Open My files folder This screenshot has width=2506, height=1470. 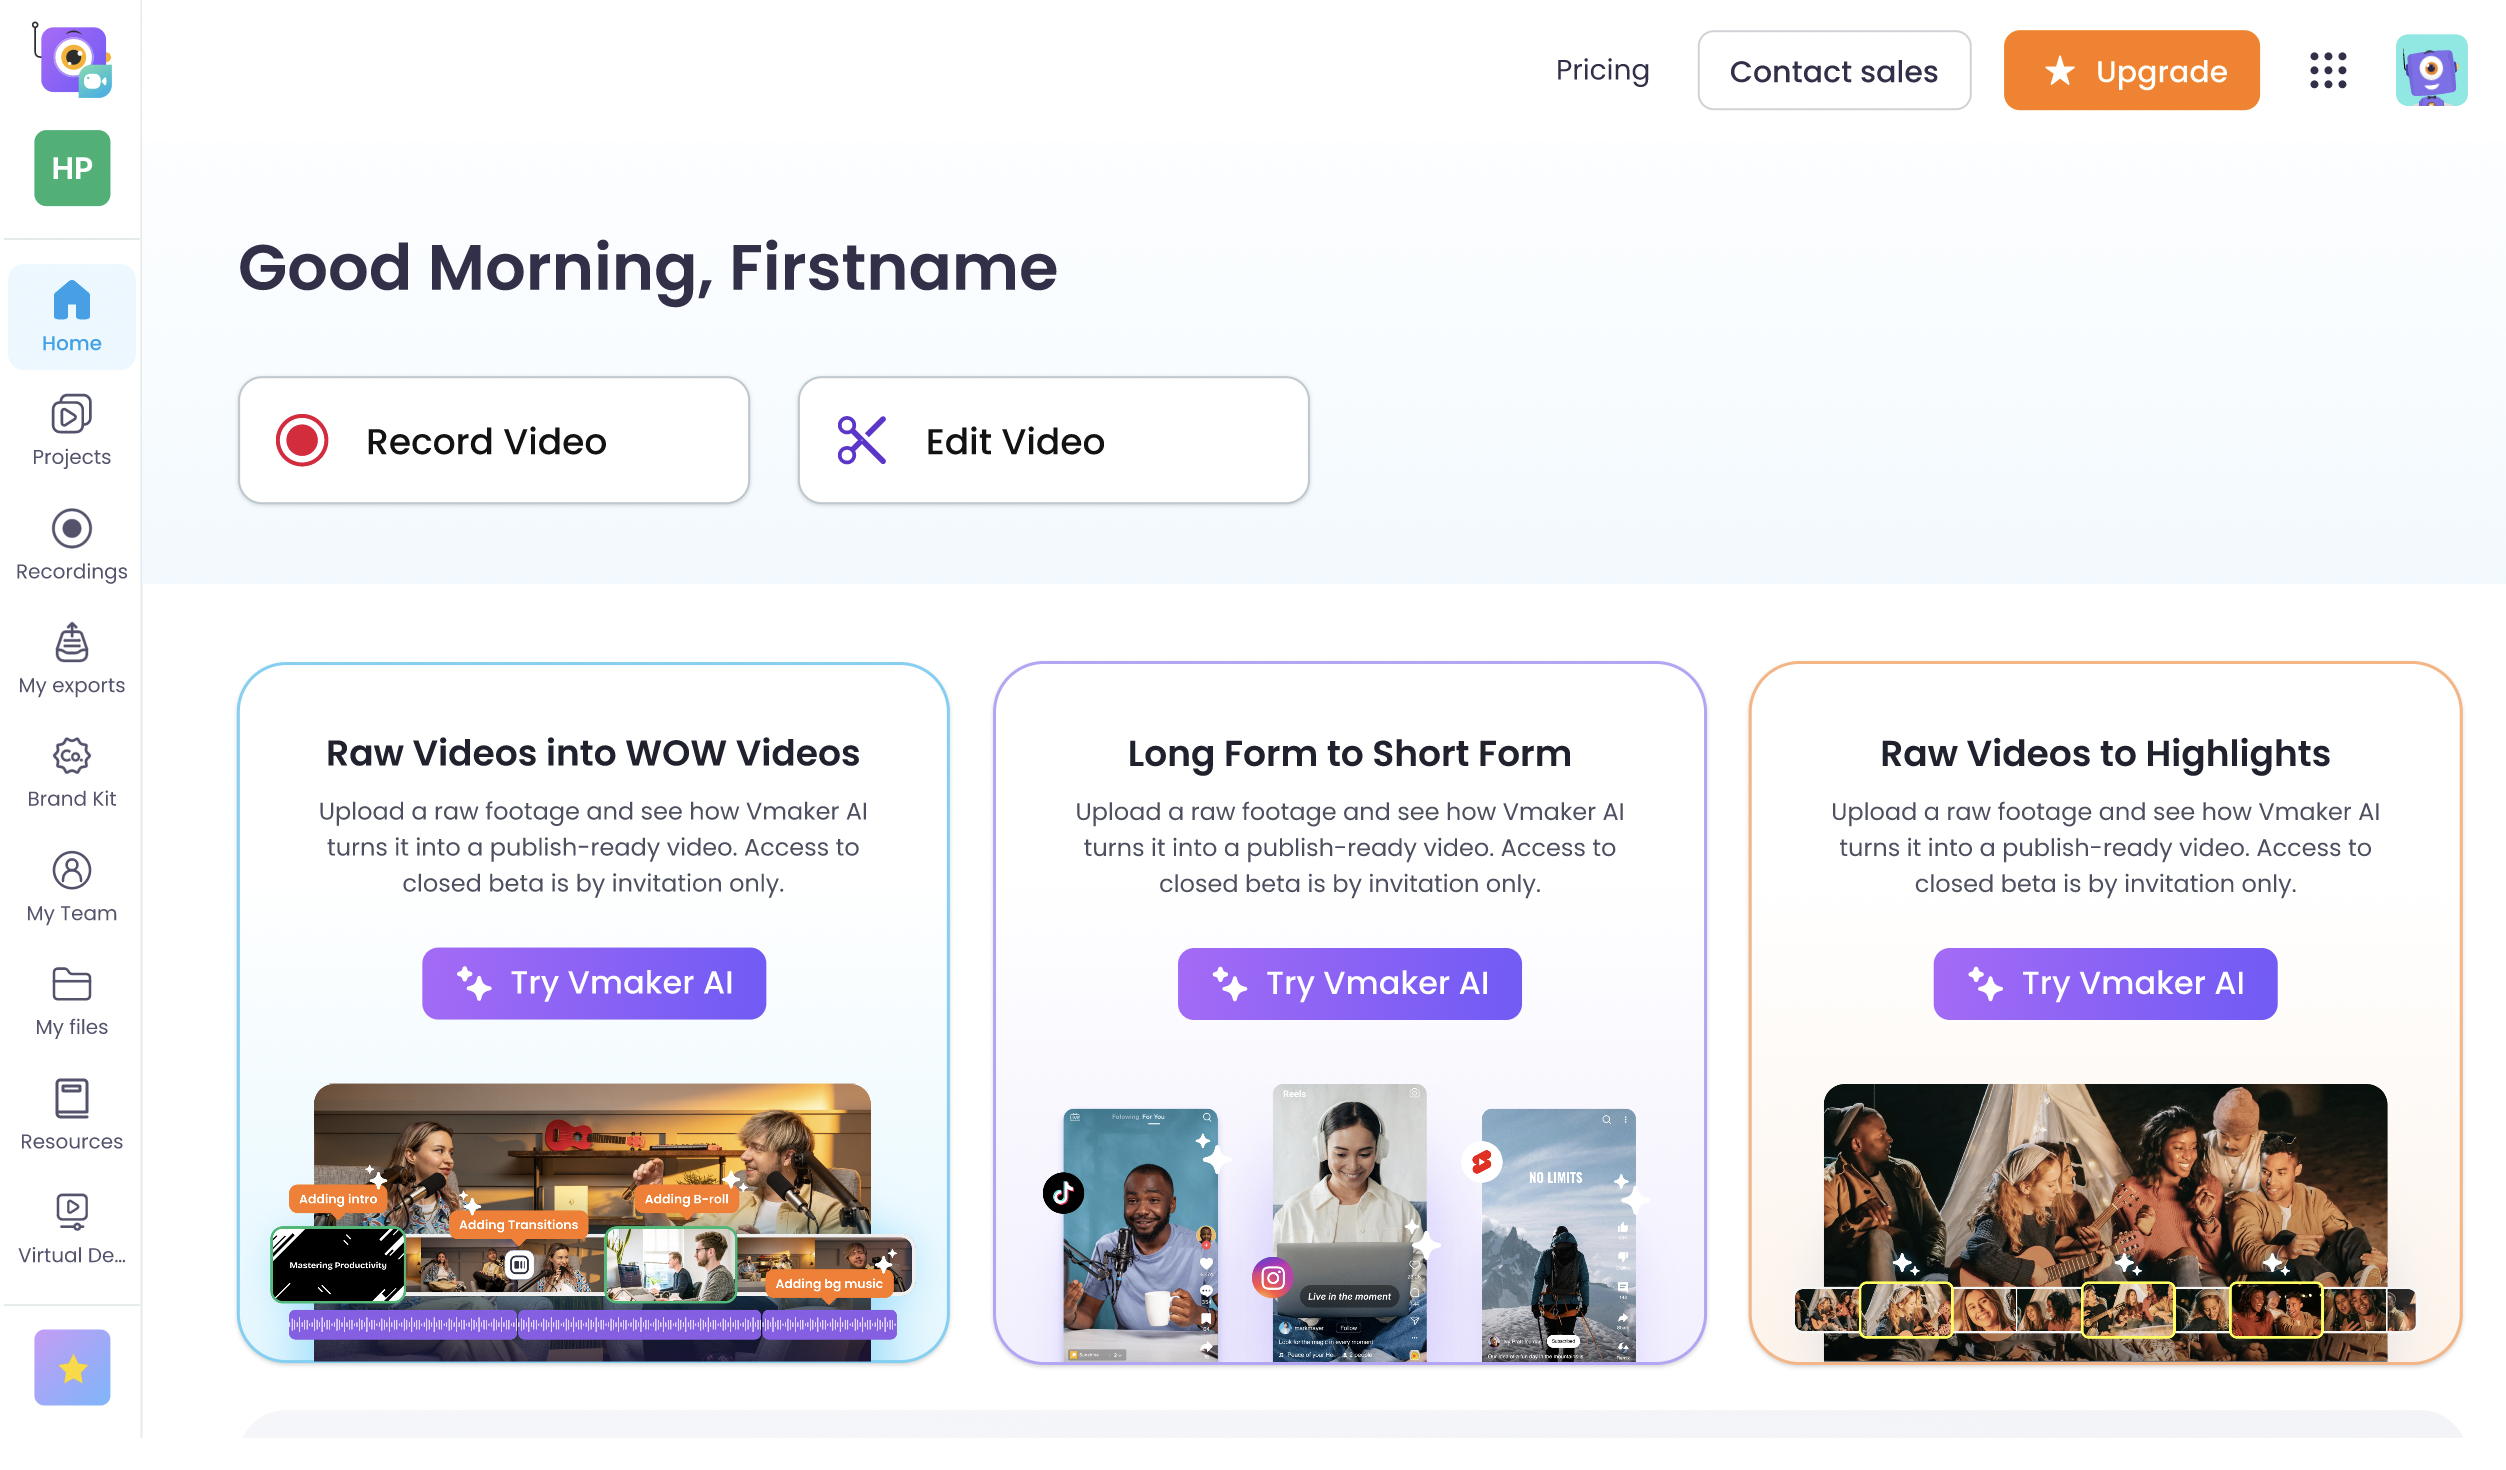tap(71, 1001)
